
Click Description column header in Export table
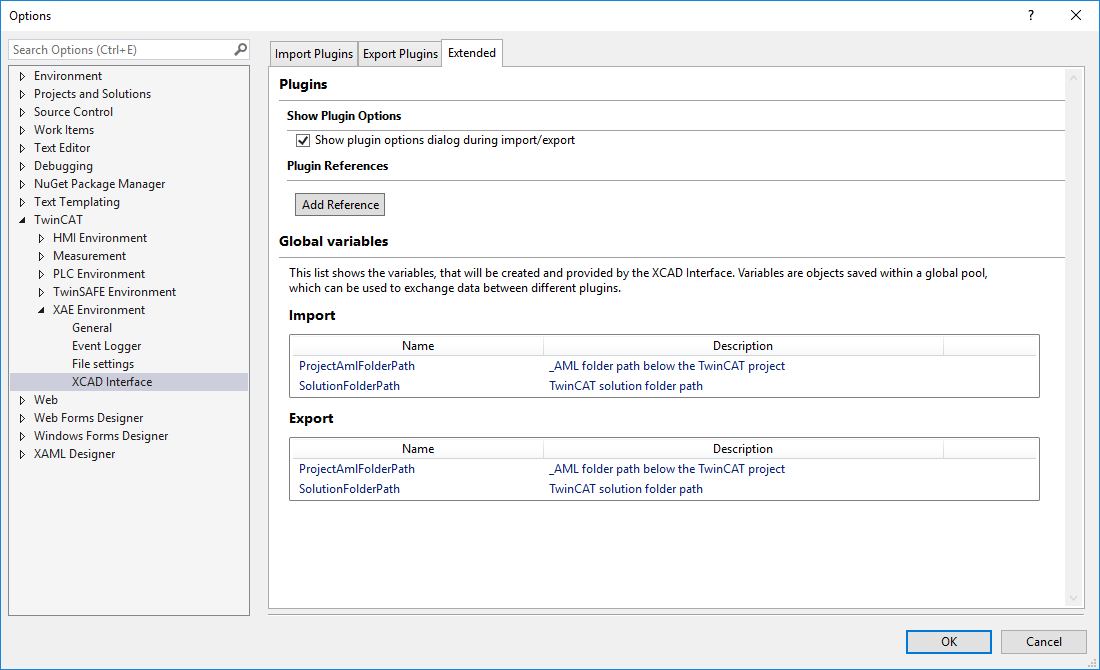743,449
